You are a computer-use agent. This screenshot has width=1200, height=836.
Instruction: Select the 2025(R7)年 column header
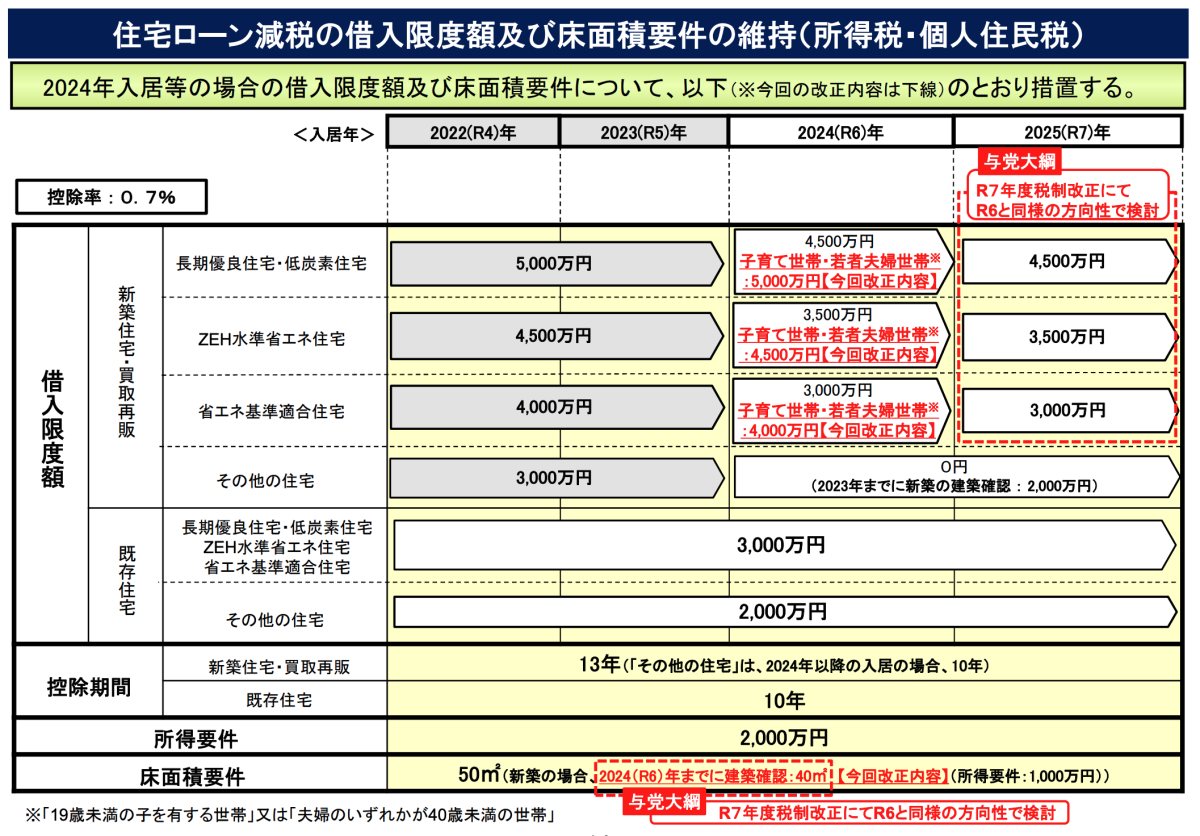[1068, 132]
